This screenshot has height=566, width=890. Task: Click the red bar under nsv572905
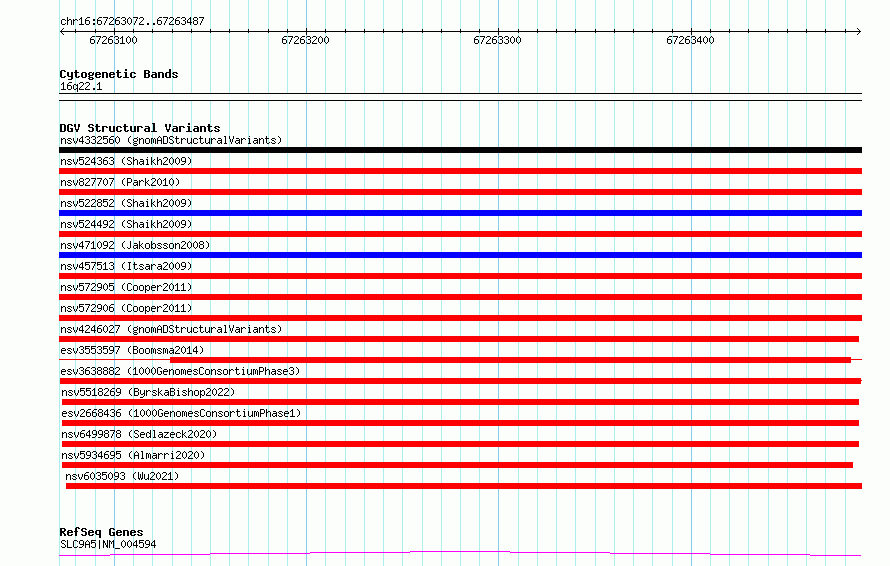(x=460, y=297)
